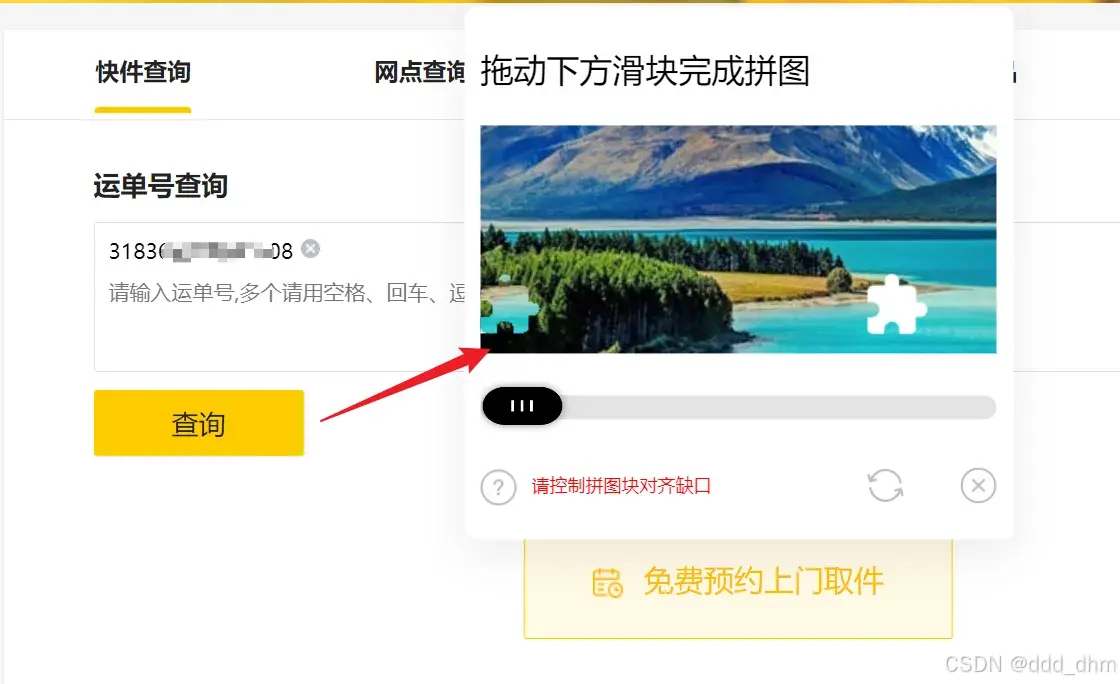Click inside the tracking number input box
The image size is (1120, 684).
point(280,296)
